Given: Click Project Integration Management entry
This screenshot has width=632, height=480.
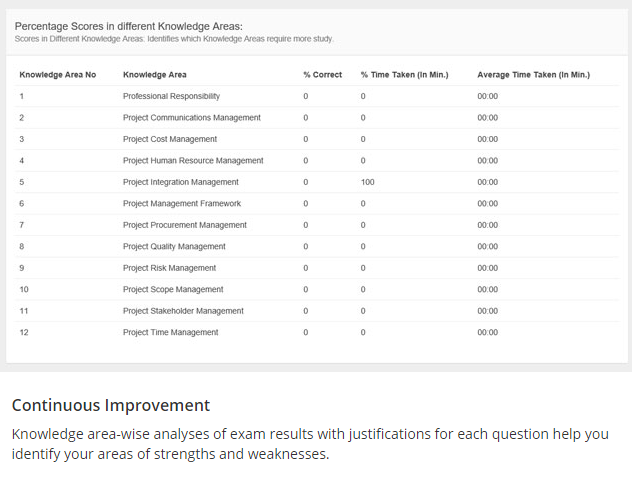Looking at the screenshot, I should tap(181, 182).
